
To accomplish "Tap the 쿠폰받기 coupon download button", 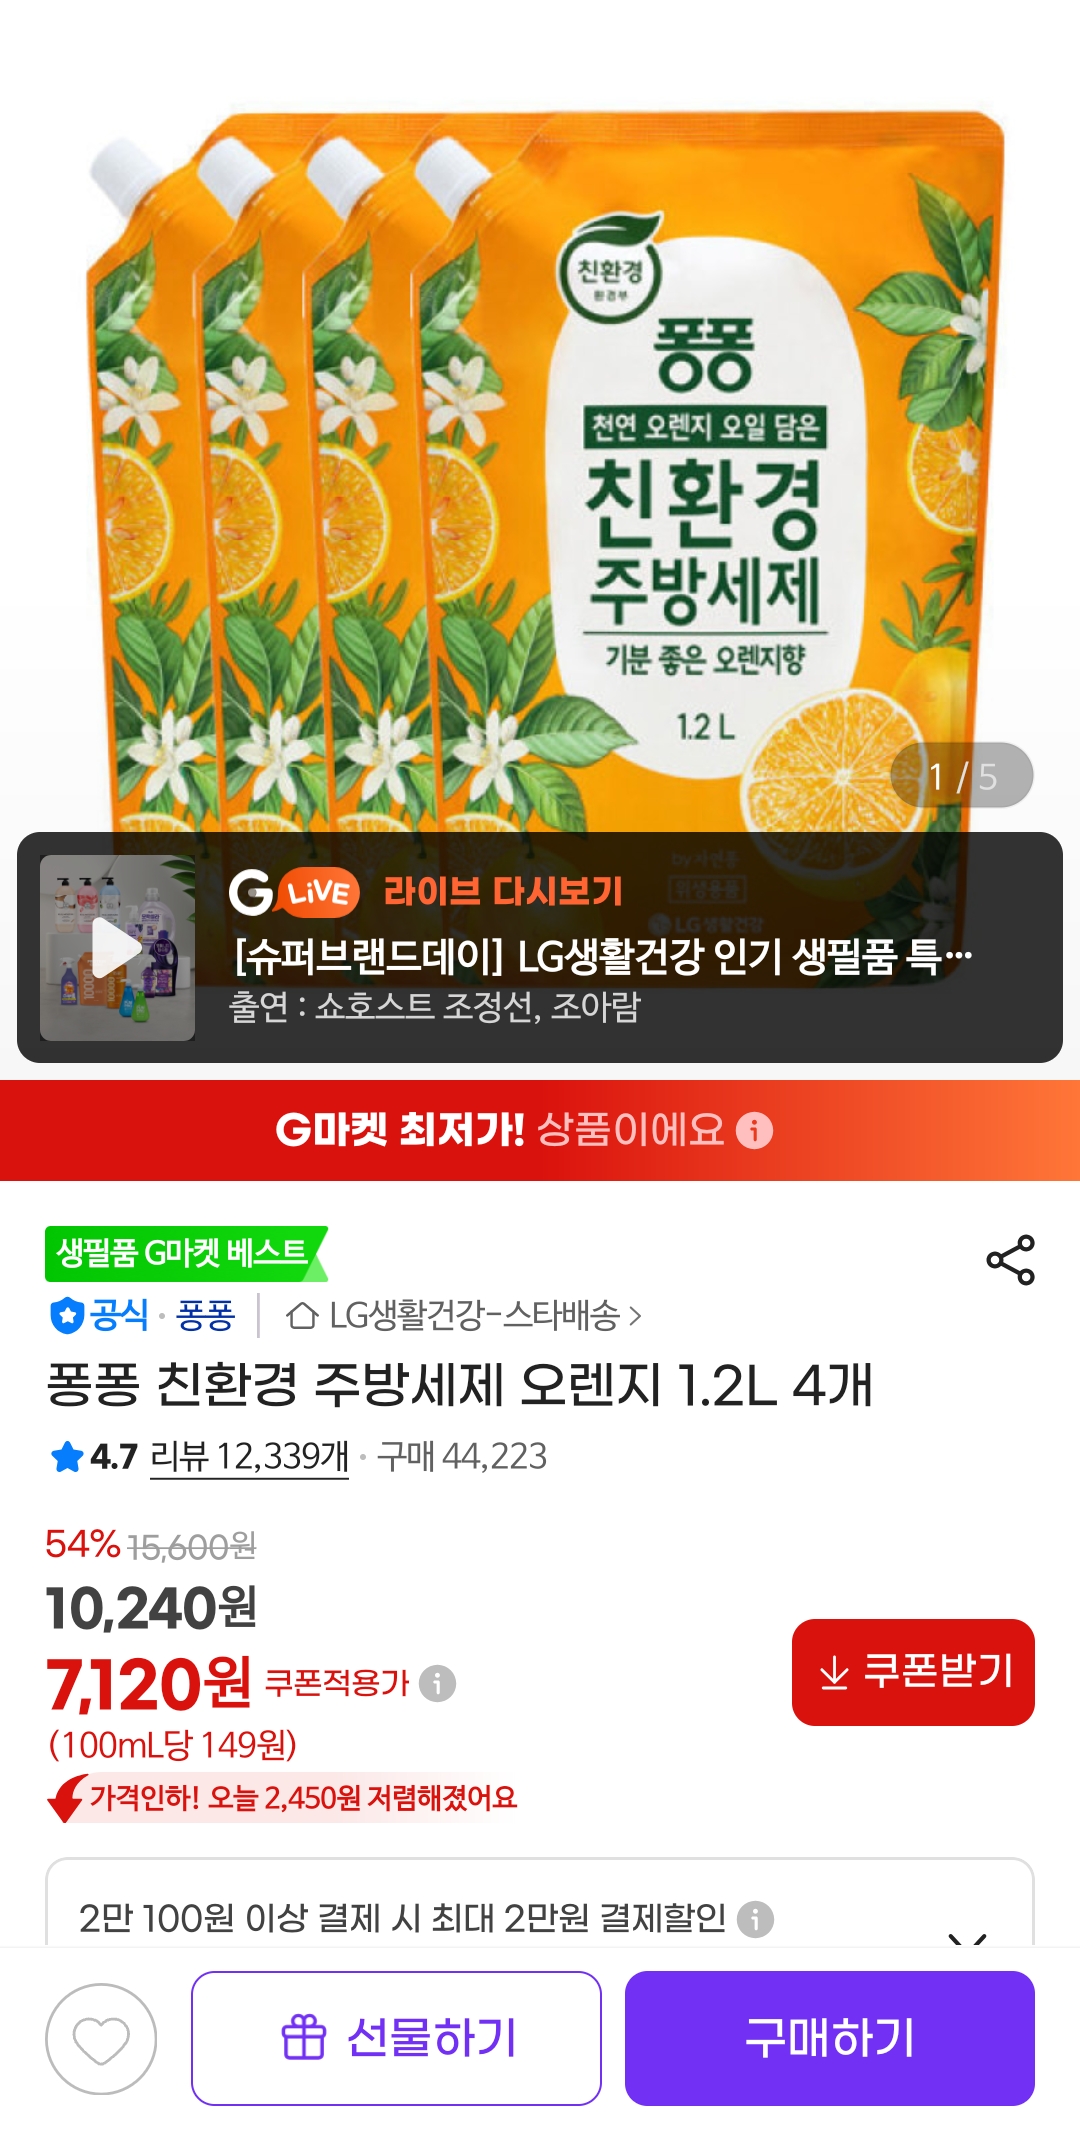I will tap(913, 1672).
